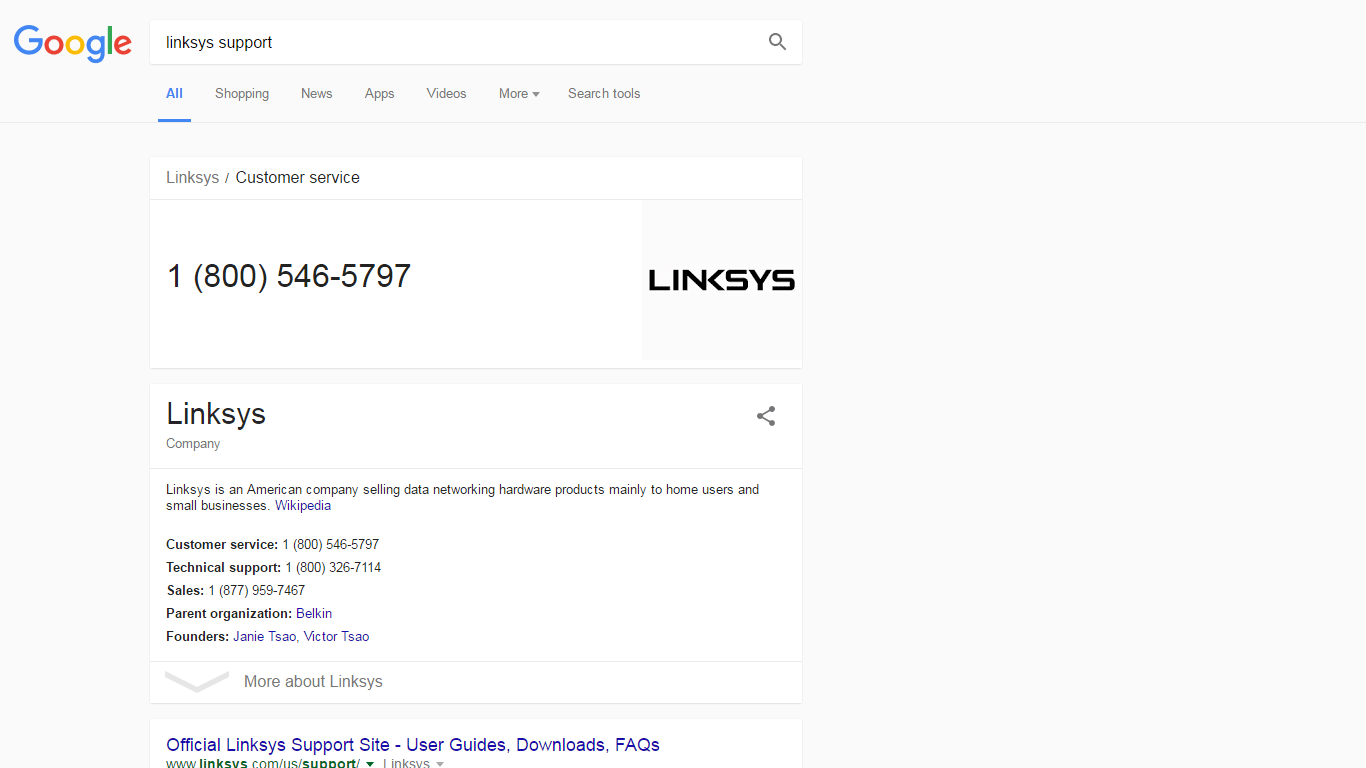Image resolution: width=1366 pixels, height=768 pixels.
Task: Click the Search tools button
Action: tap(604, 94)
